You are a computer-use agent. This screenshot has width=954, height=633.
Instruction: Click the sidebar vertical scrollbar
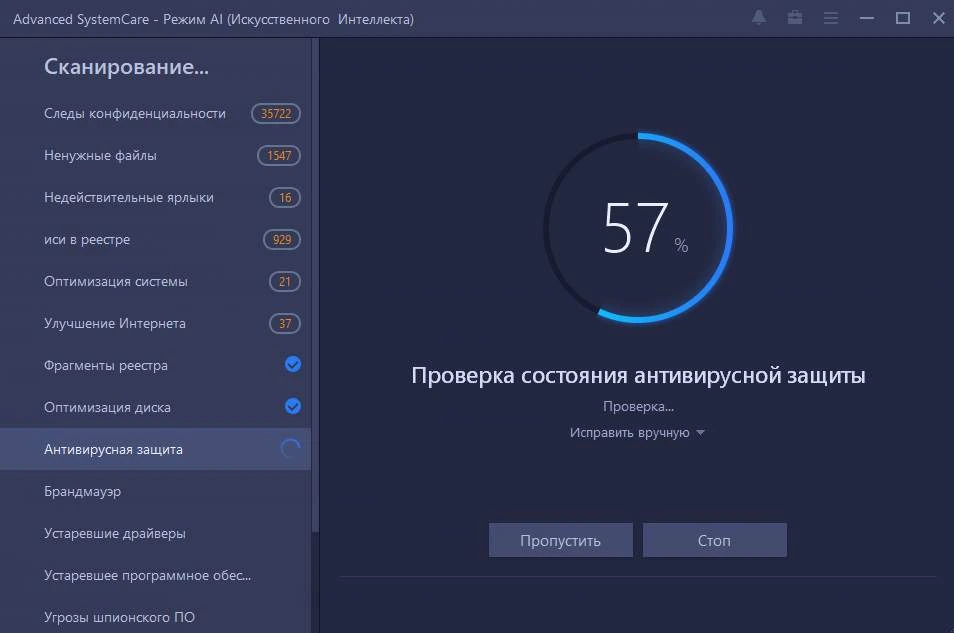point(315,286)
